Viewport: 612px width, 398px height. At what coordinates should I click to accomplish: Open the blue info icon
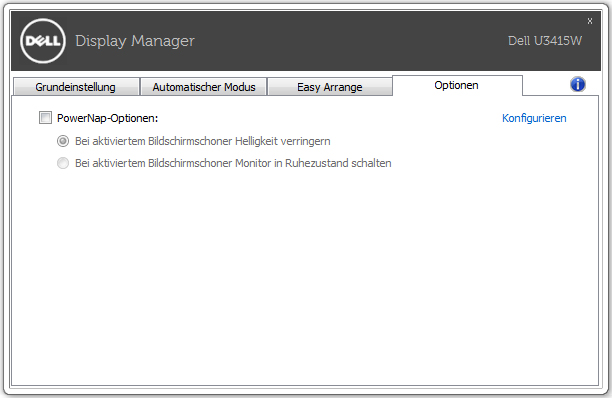click(x=578, y=84)
